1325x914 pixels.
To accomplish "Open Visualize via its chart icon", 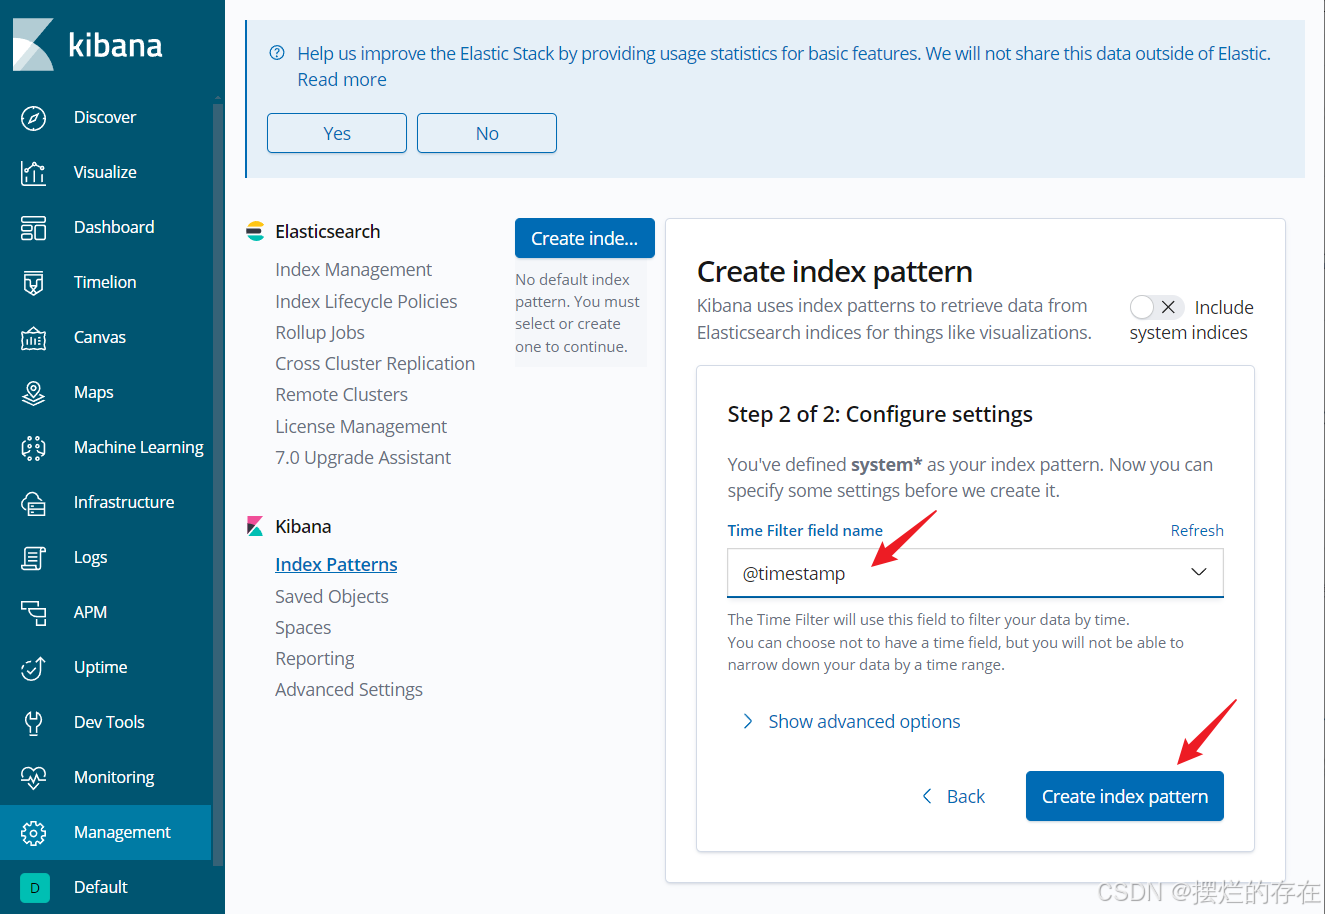I will point(33,173).
